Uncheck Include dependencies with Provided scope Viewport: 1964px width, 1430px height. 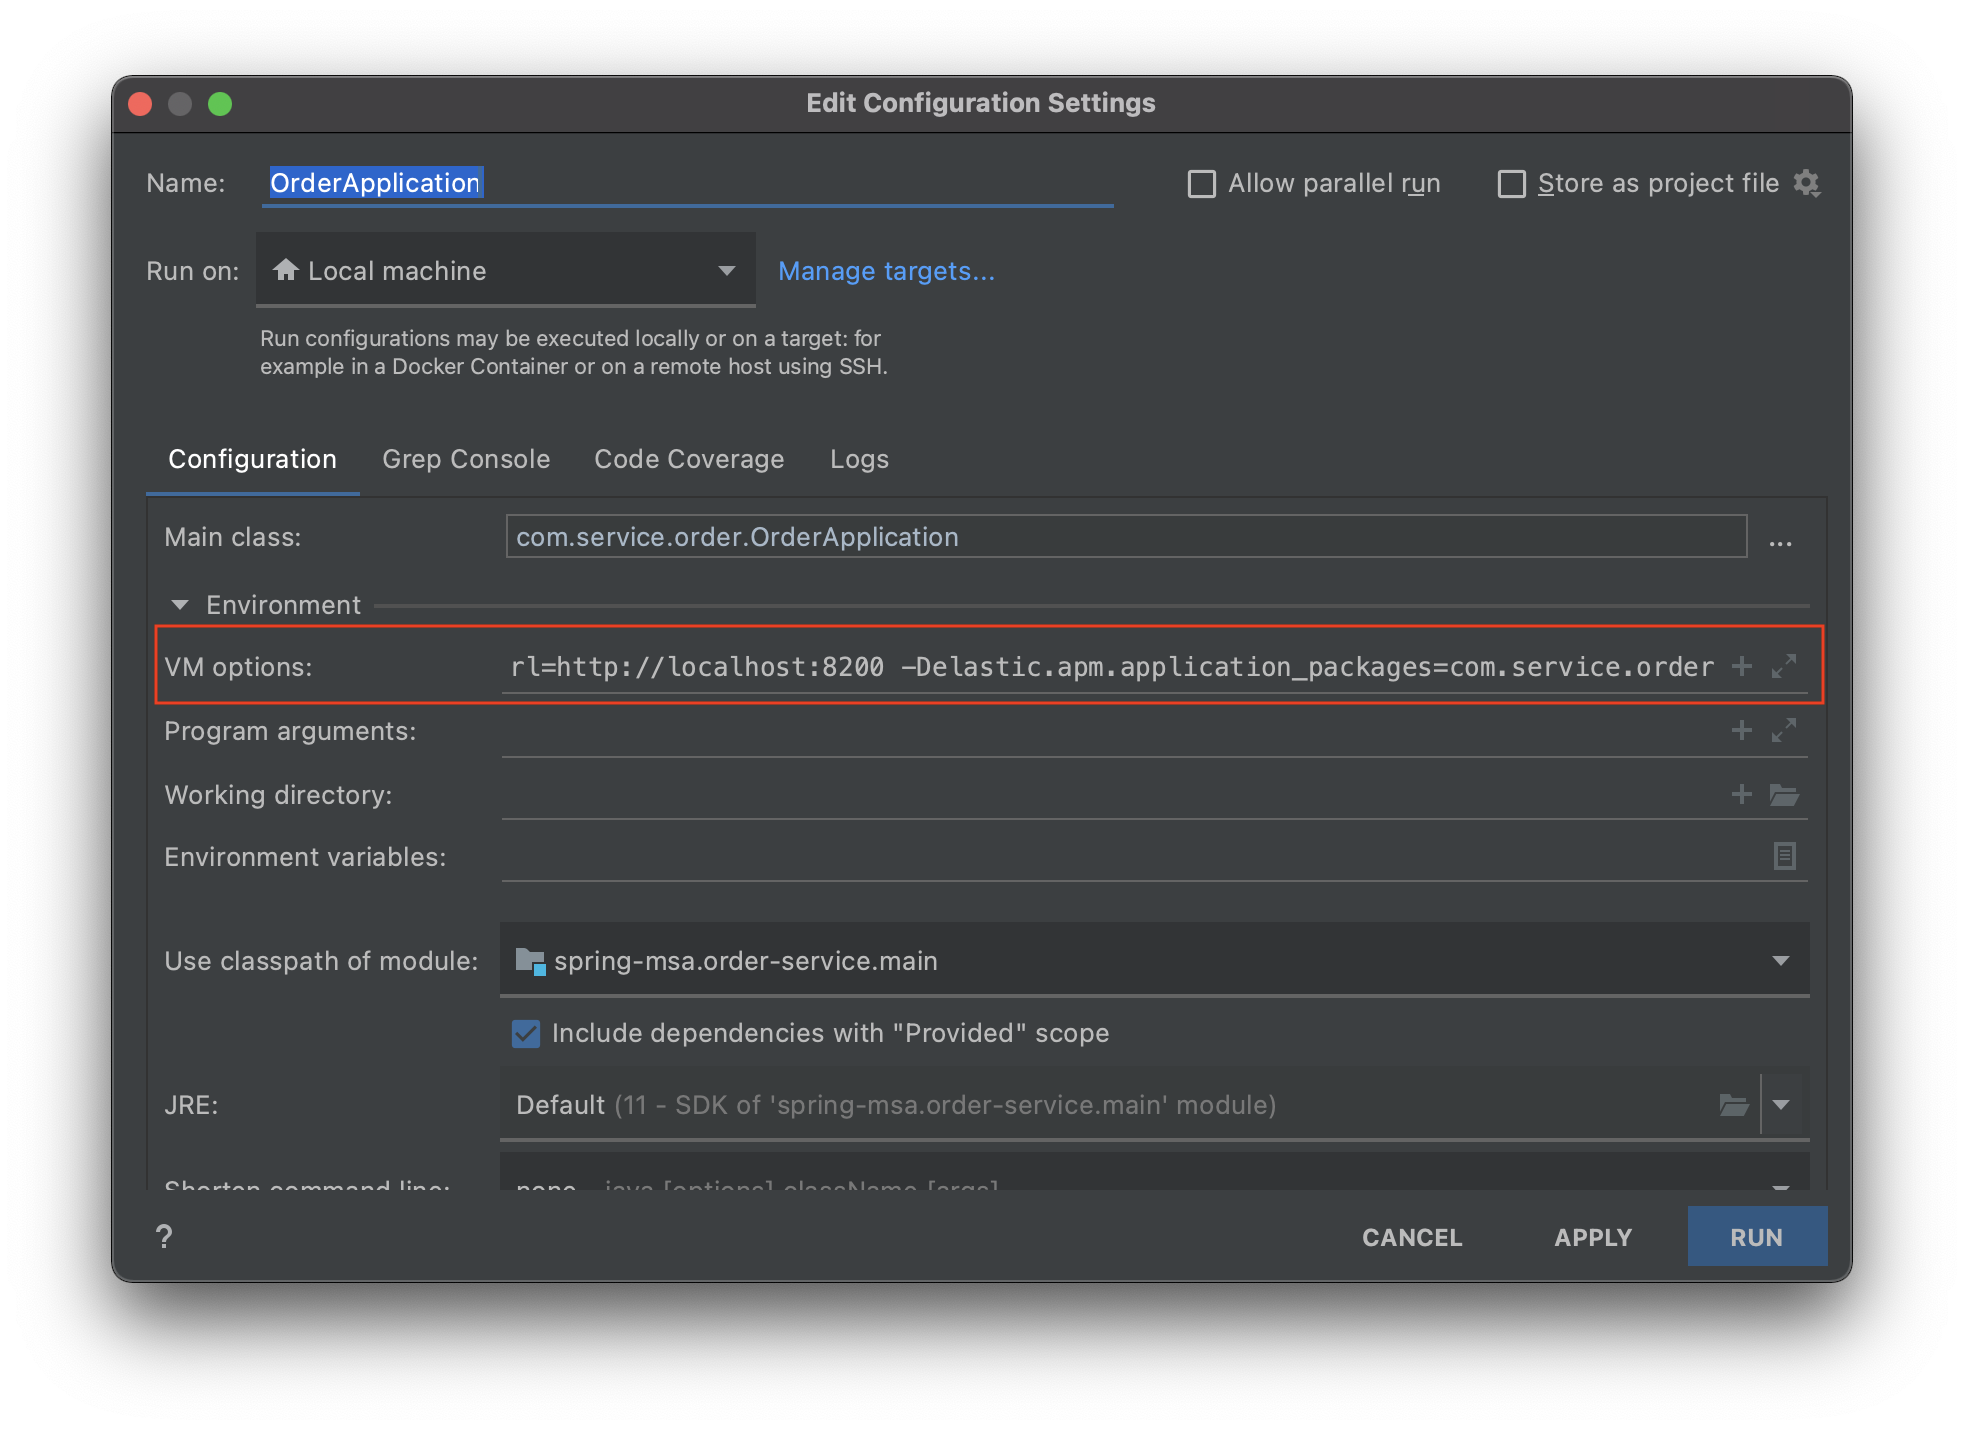click(526, 1033)
